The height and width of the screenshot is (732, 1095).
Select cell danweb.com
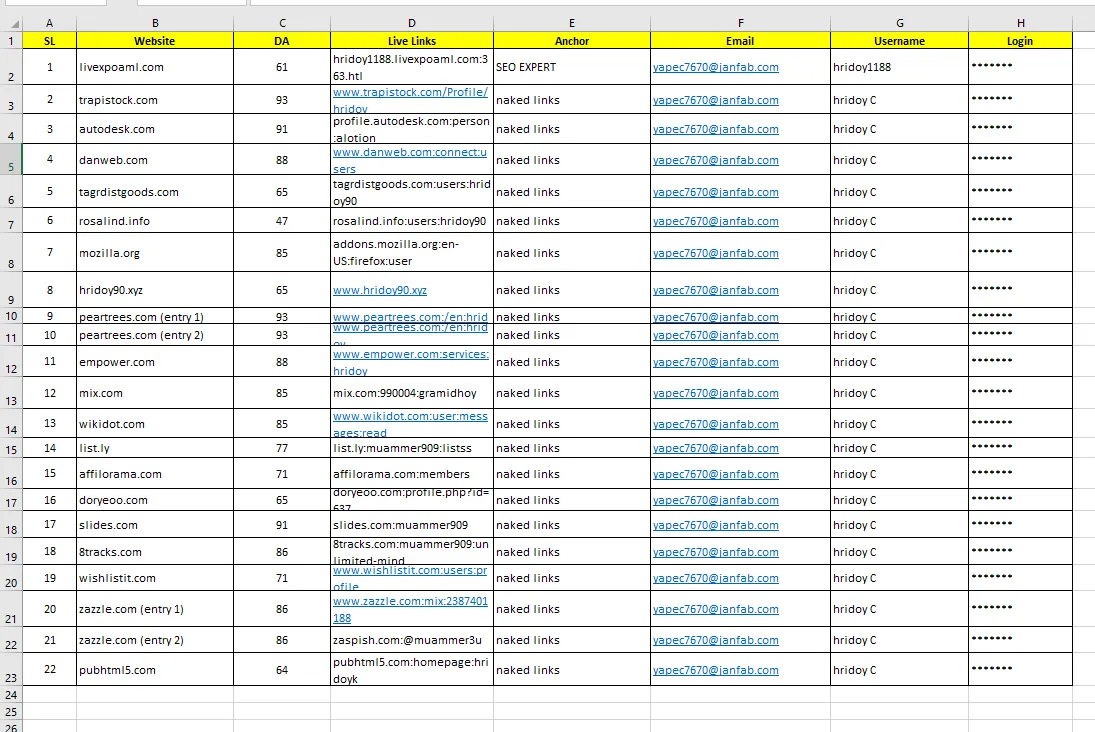click(x=155, y=160)
